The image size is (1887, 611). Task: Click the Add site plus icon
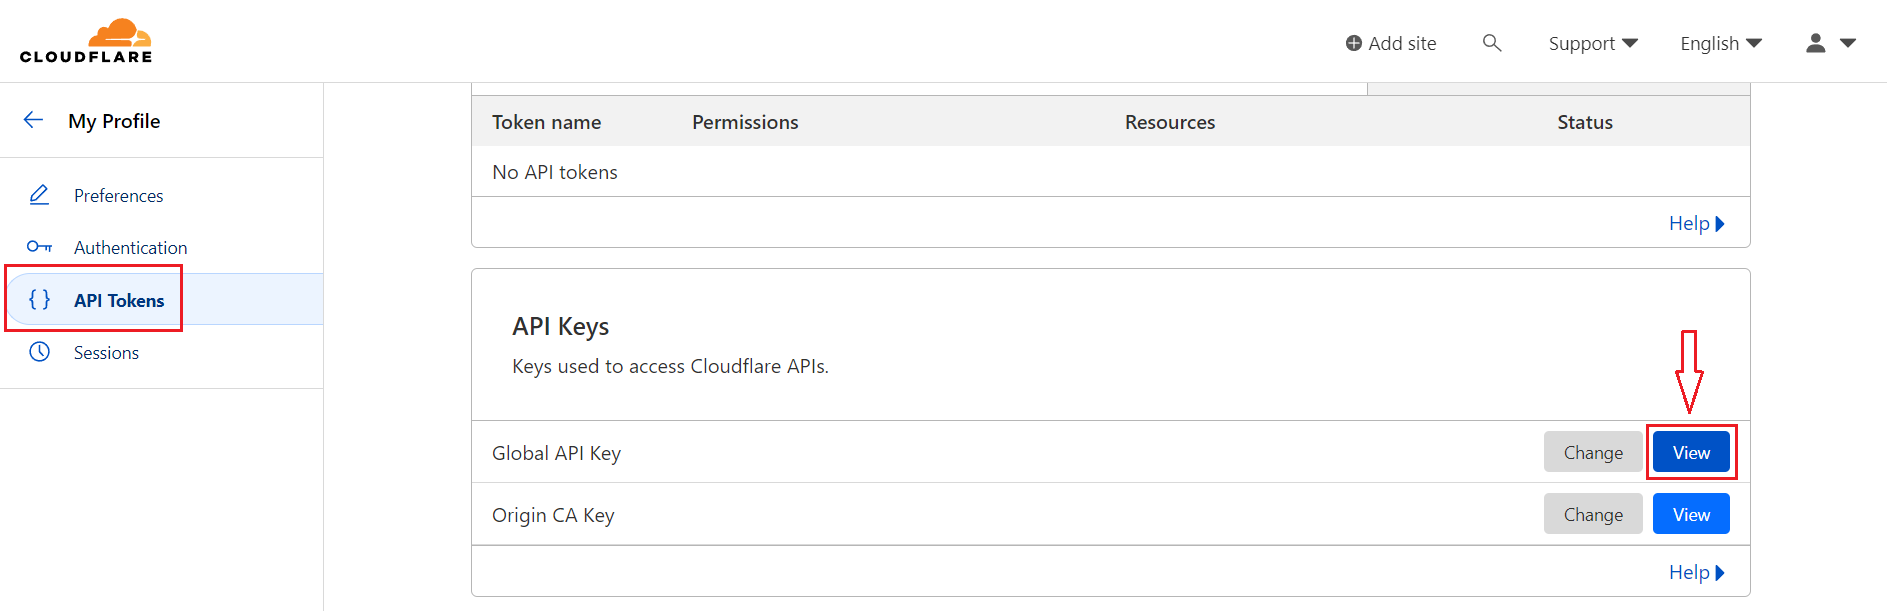(1353, 43)
